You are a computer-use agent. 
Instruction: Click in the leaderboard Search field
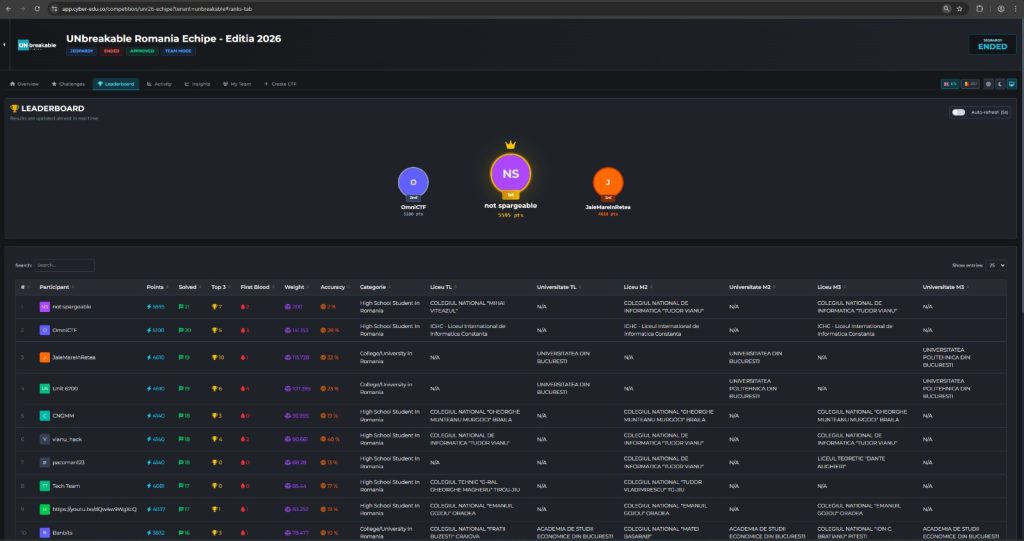[64, 265]
